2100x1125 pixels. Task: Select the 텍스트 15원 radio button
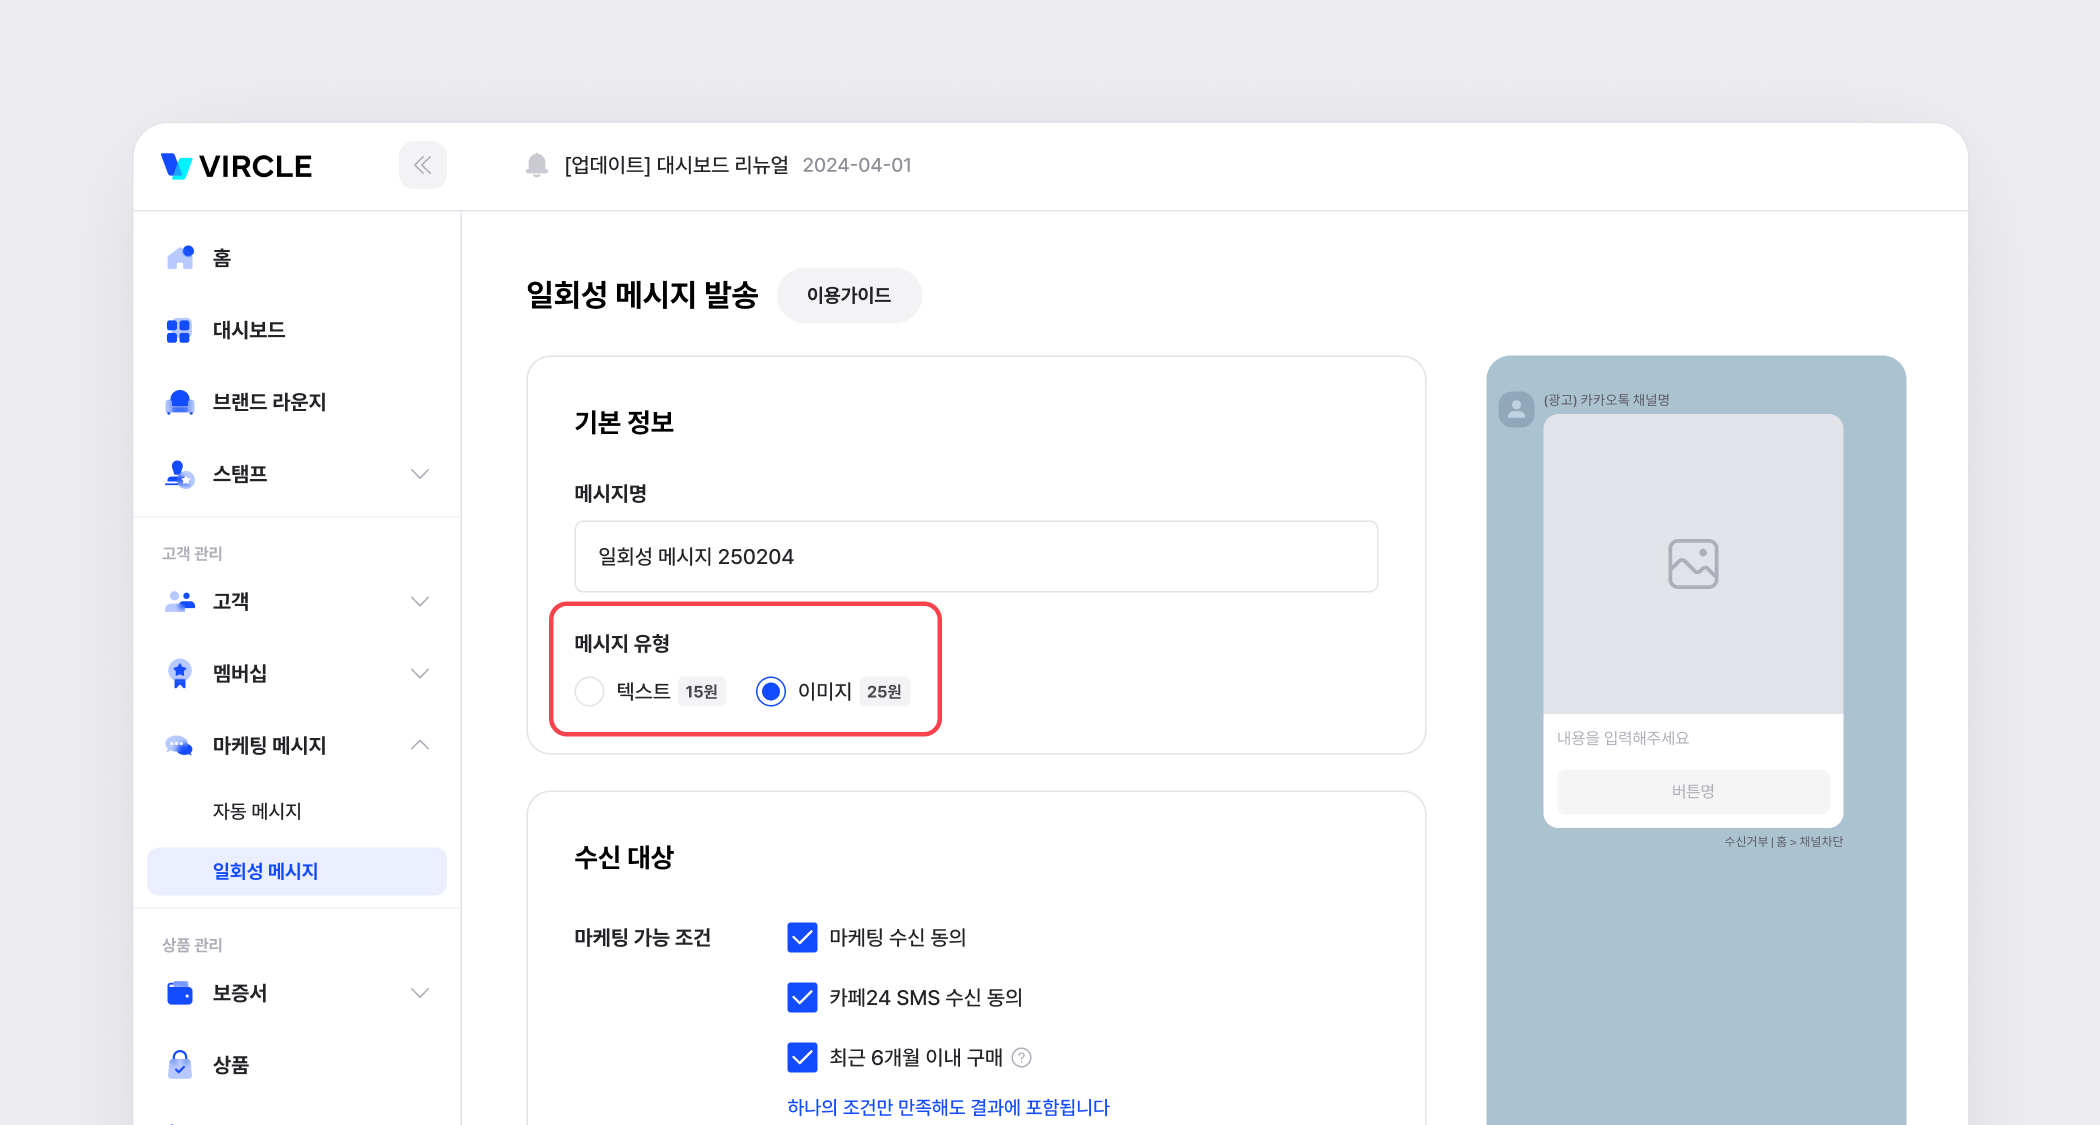(590, 691)
